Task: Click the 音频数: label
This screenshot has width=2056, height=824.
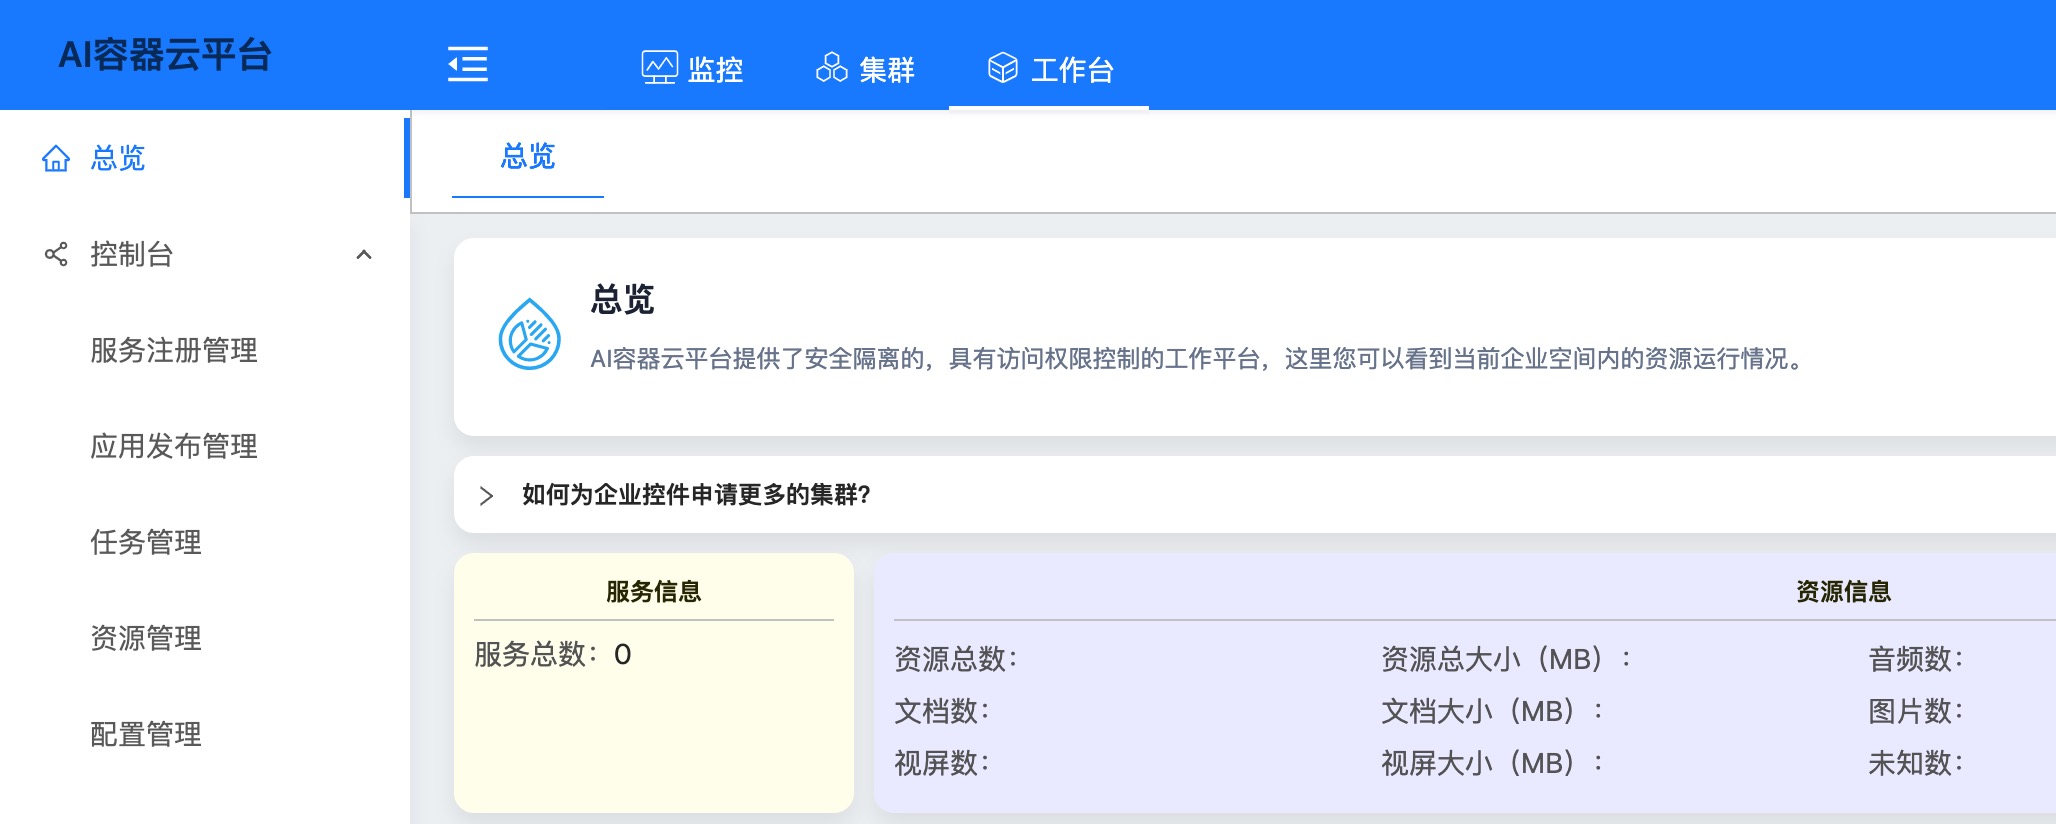Action: click(1915, 659)
